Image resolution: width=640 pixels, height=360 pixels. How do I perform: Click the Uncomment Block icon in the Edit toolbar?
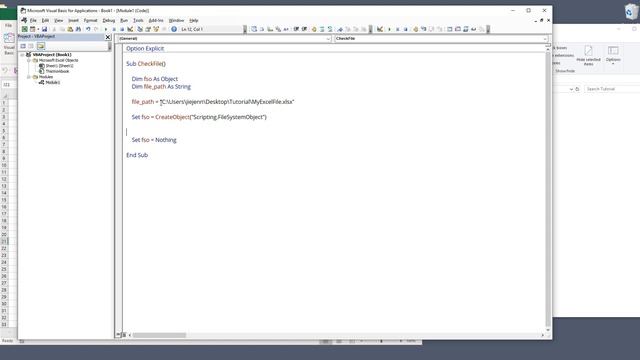pos(330,29)
